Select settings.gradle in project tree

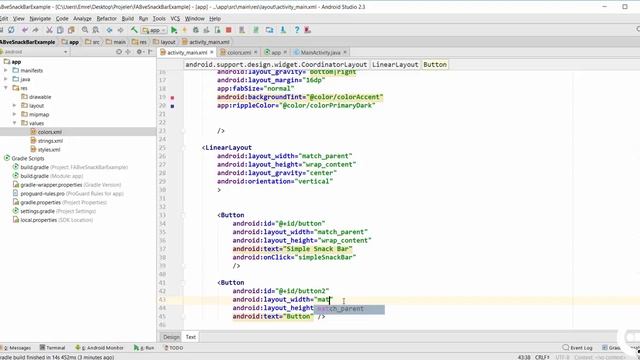tap(38, 211)
